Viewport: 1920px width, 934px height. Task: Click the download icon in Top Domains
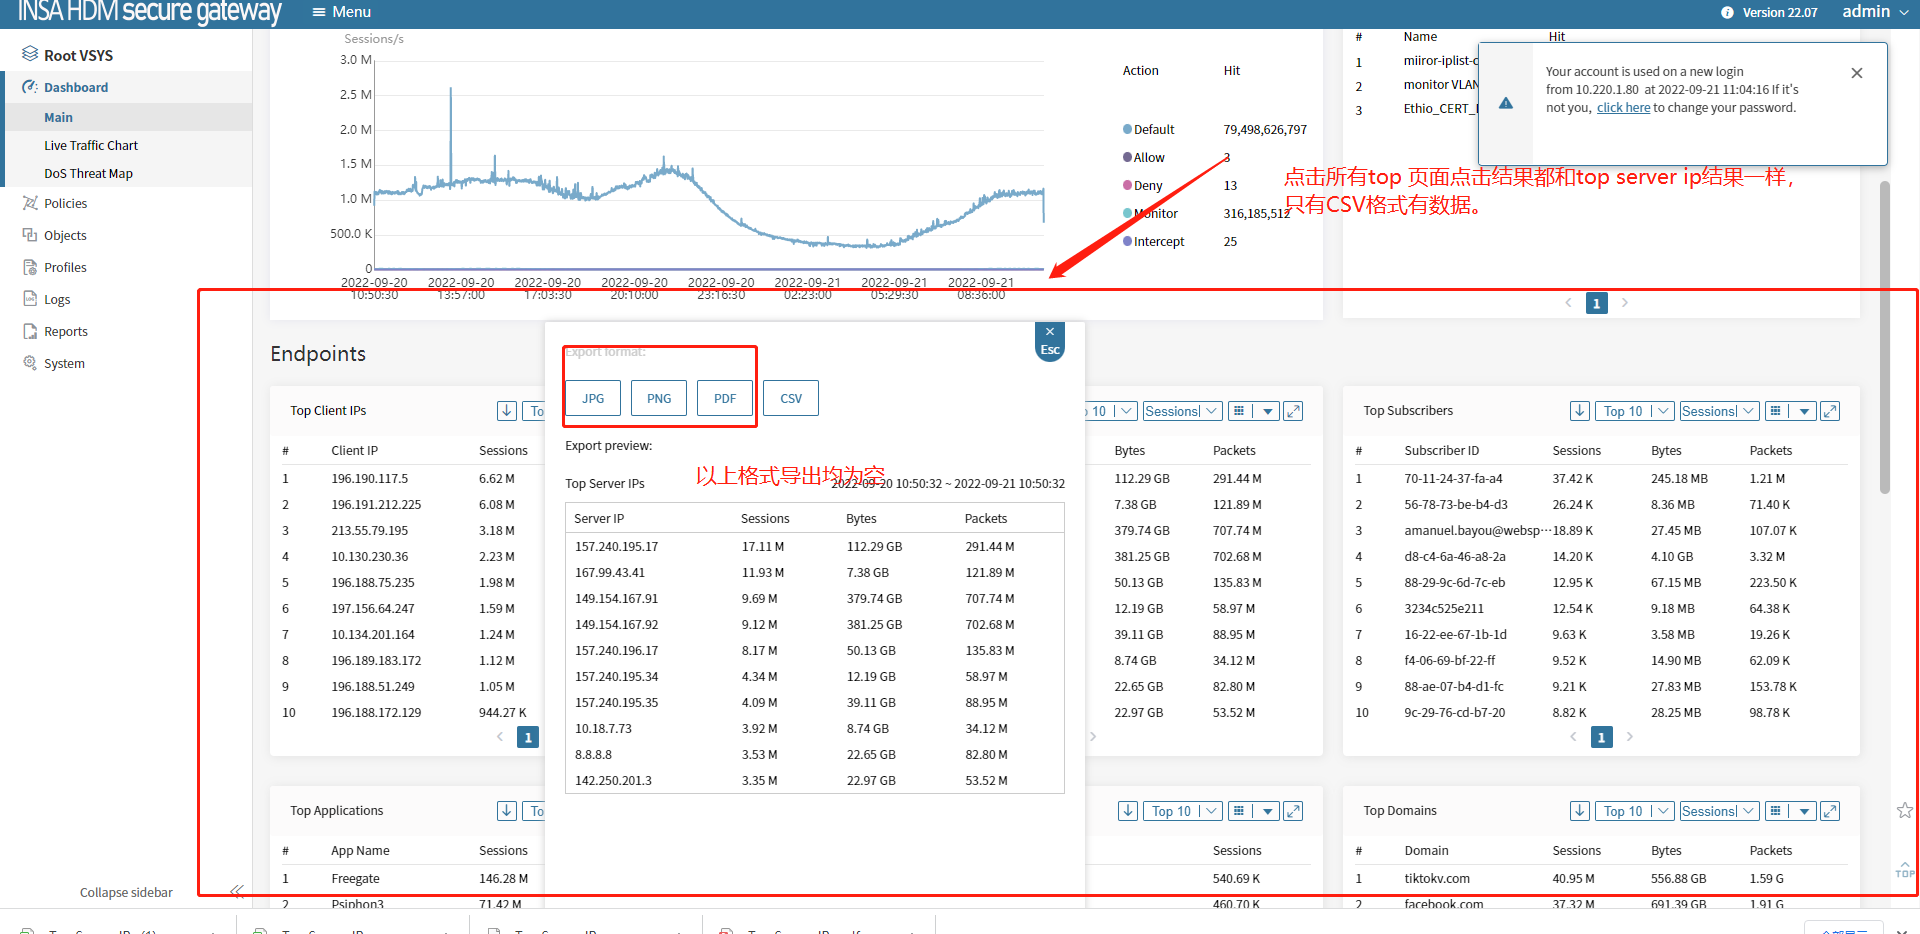click(1580, 811)
